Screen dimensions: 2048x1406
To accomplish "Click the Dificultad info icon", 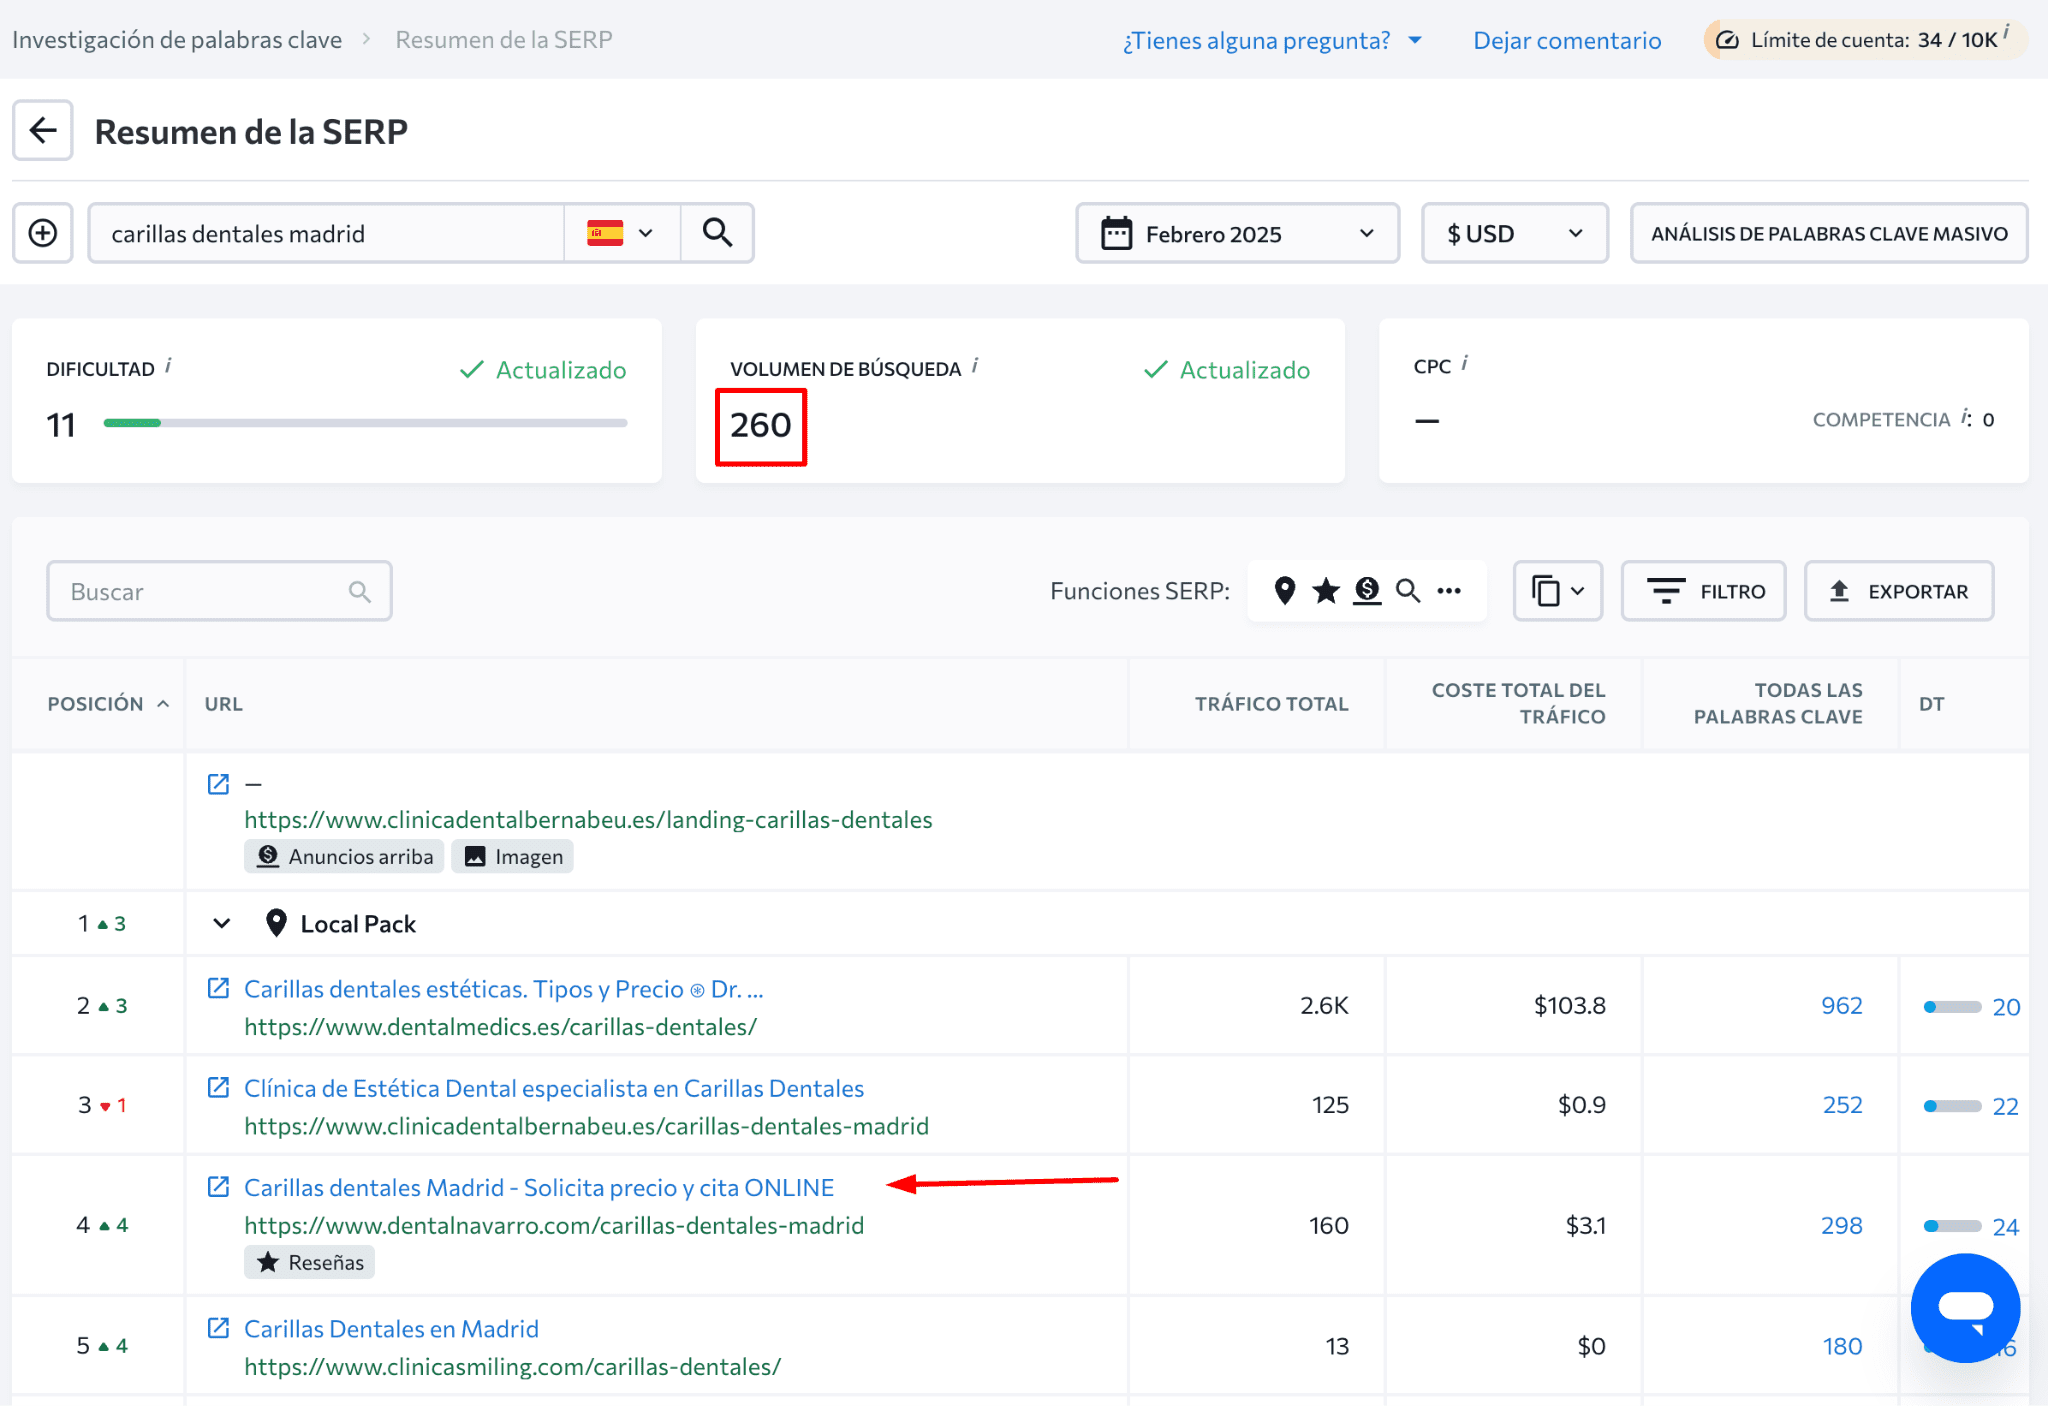I will pos(168,366).
